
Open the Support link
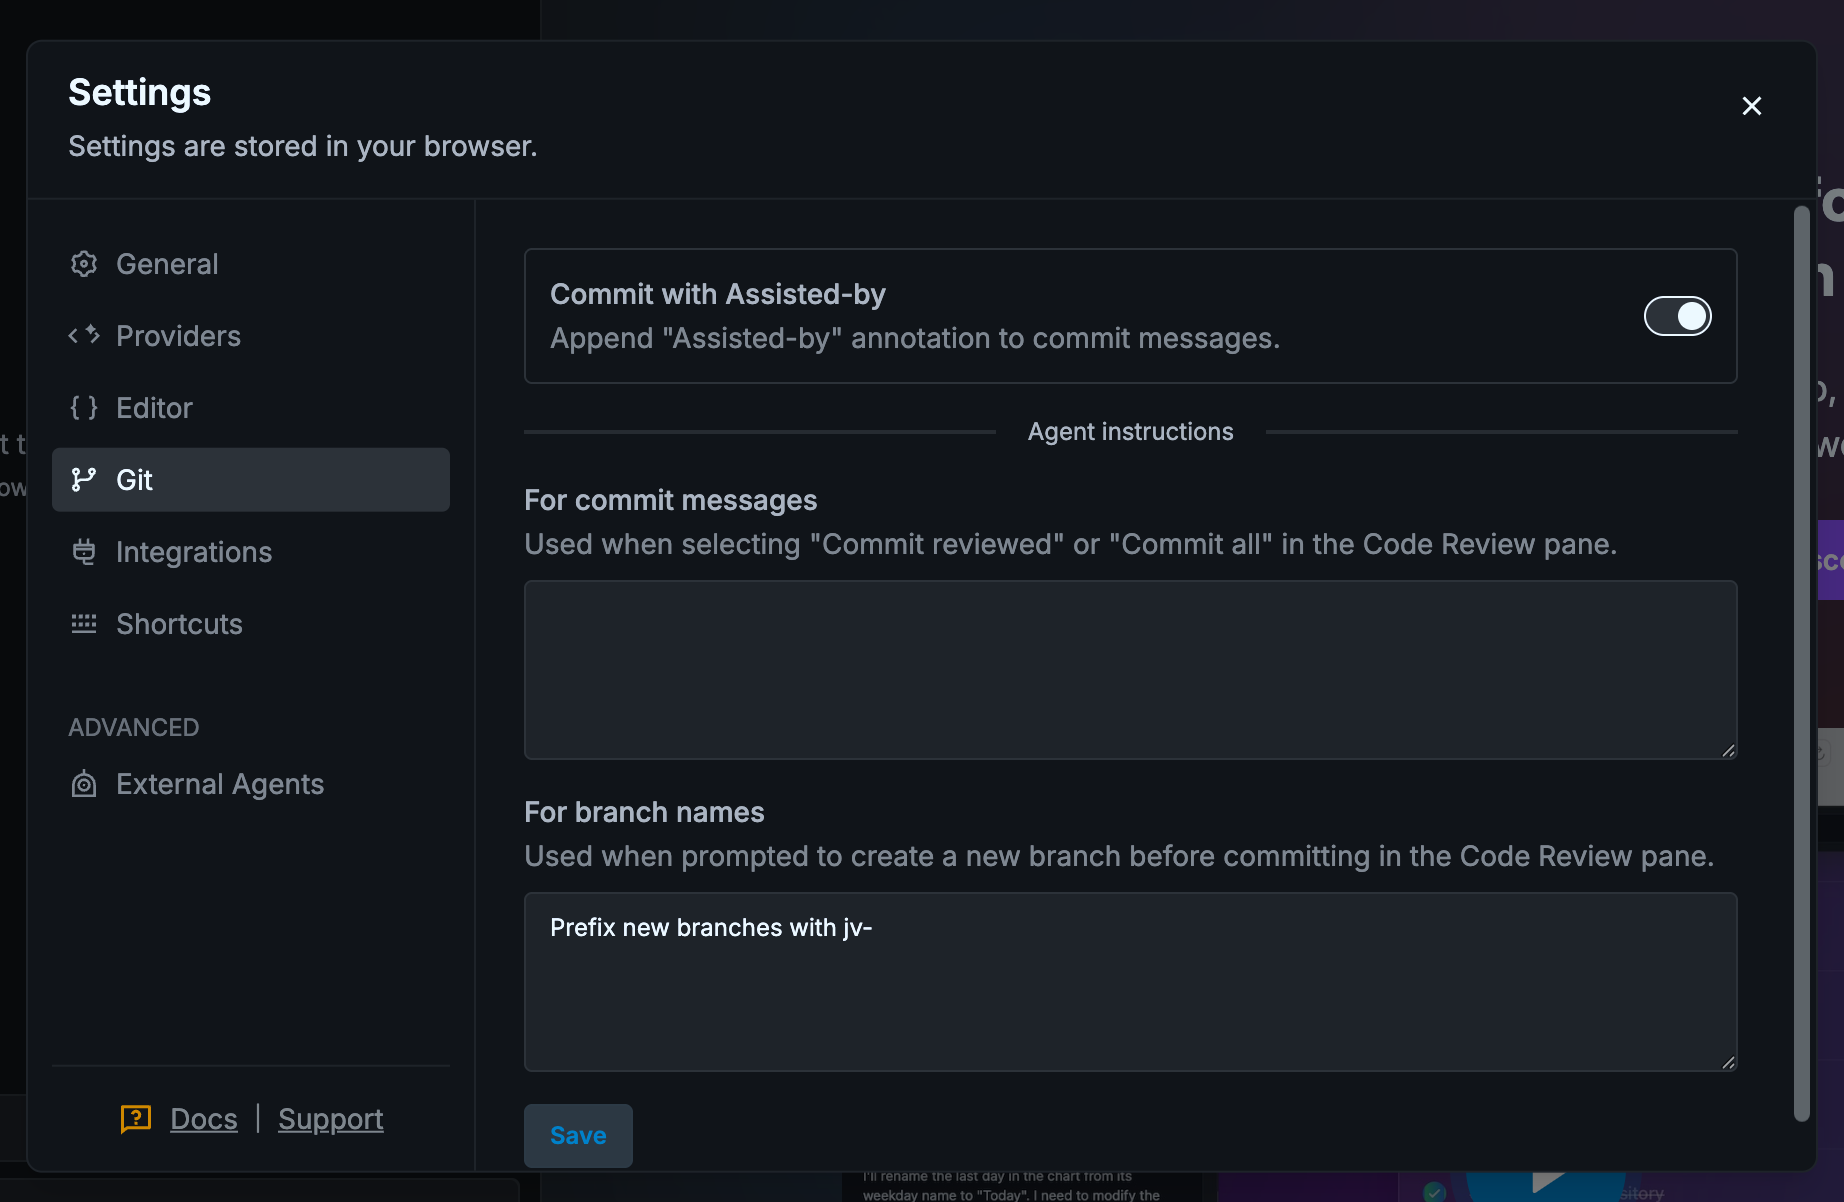click(x=331, y=1119)
